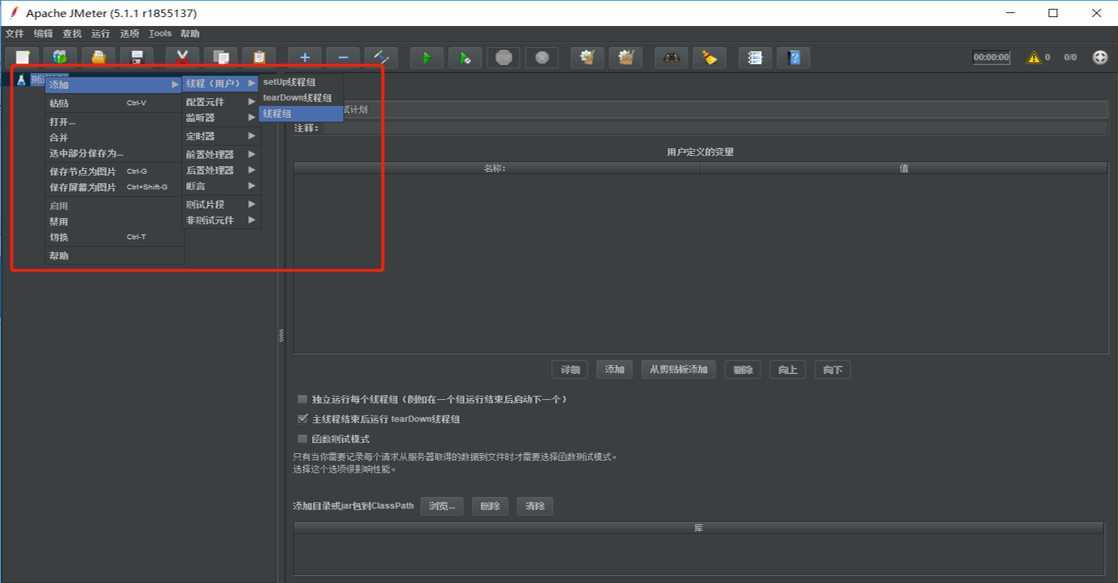Image resolution: width=1118 pixels, height=583 pixels.
Task: Choose 线程组 from the thread submenu
Action: (301, 113)
